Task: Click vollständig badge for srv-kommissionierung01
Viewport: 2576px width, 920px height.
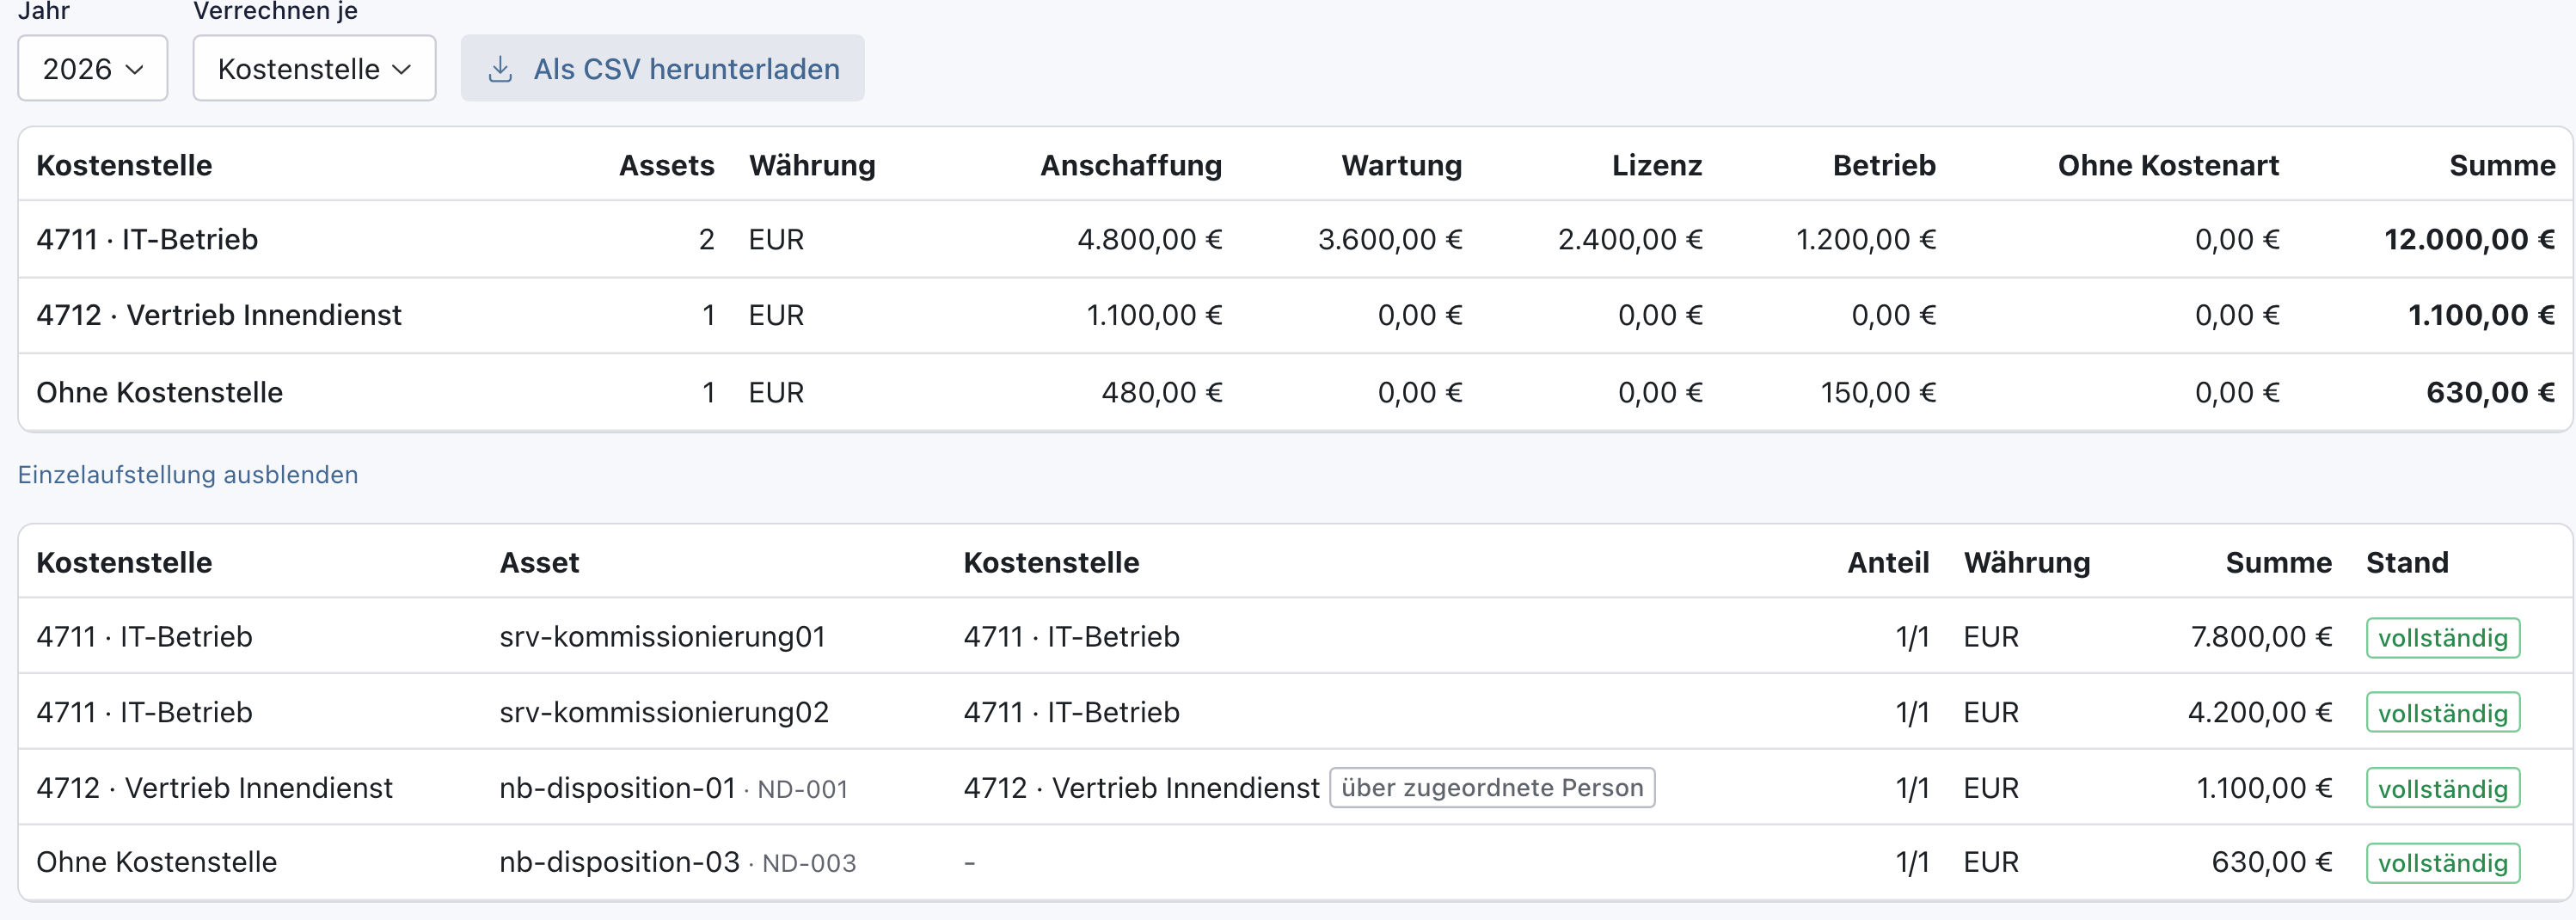Action: 2442,638
